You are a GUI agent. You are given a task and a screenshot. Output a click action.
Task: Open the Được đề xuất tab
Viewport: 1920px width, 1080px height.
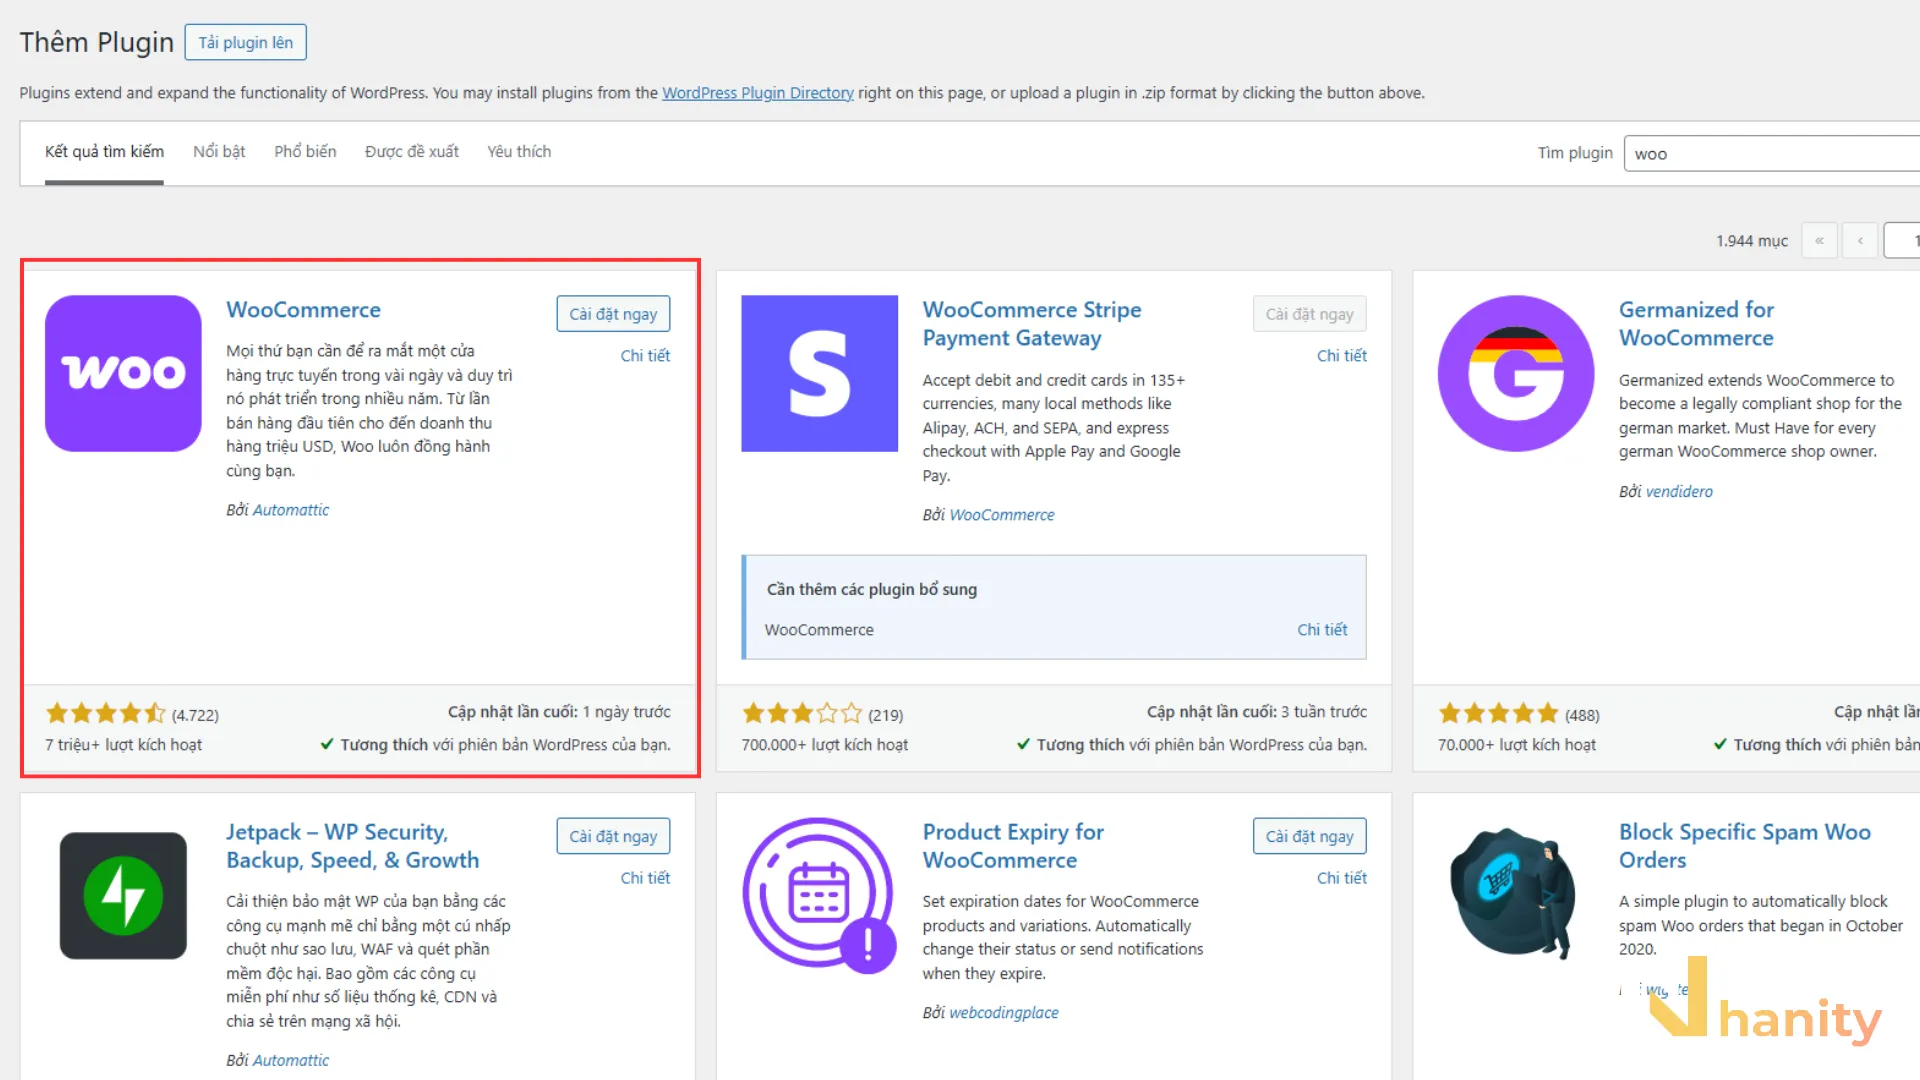click(412, 152)
